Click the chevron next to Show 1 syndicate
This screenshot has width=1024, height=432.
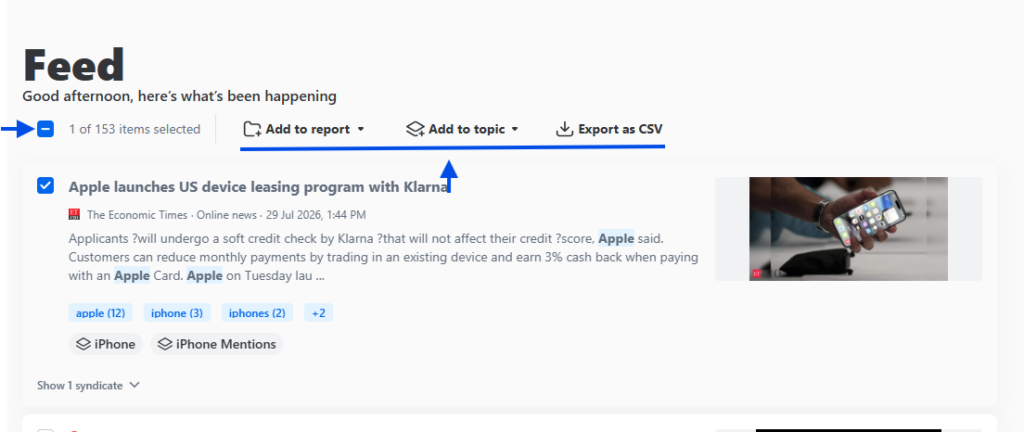coord(134,385)
